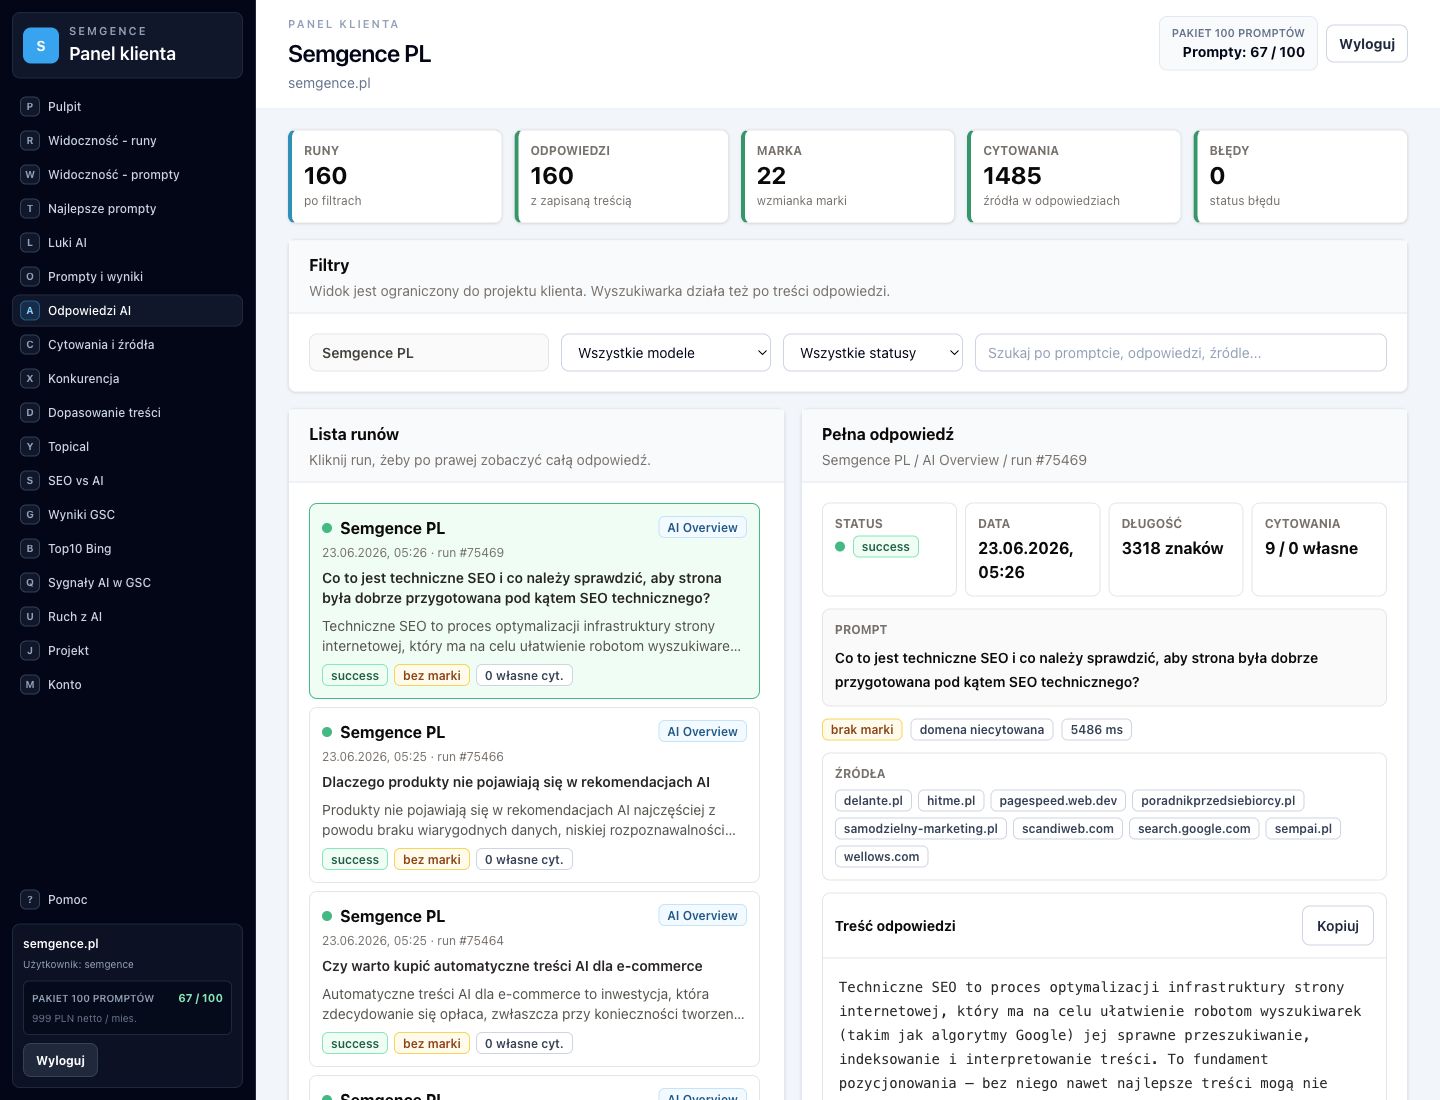The height and width of the screenshot is (1100, 1440).
Task: Click the W icon for Widoczność - prompty
Action: 30,175
